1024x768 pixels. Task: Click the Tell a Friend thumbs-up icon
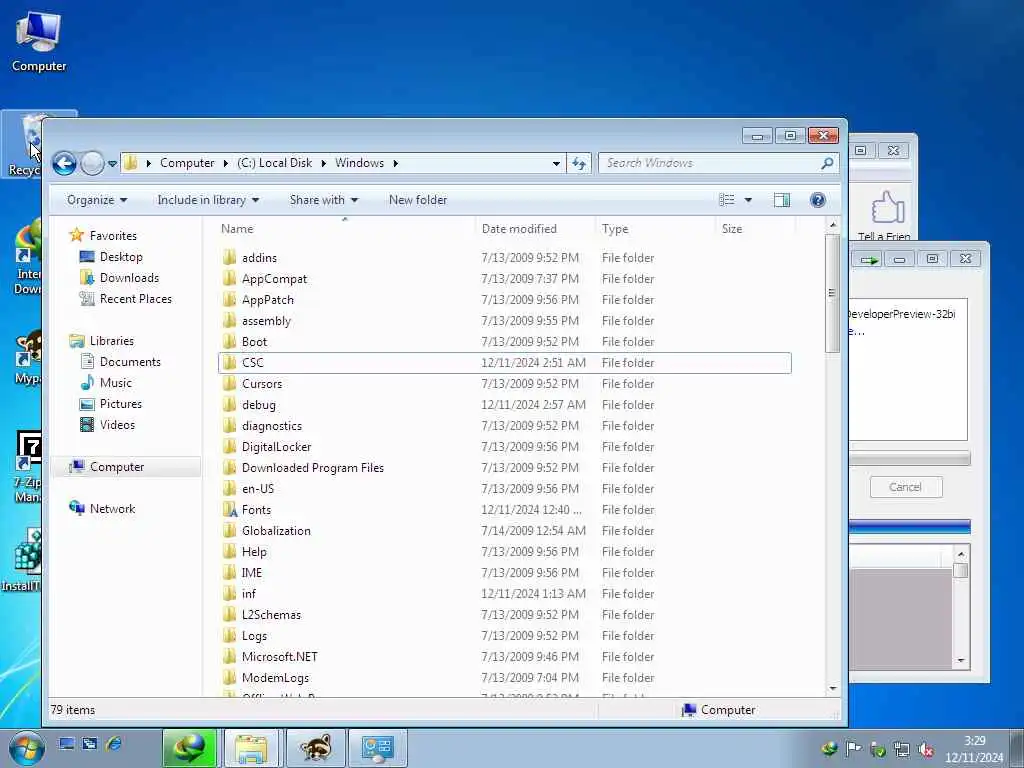click(x=888, y=208)
